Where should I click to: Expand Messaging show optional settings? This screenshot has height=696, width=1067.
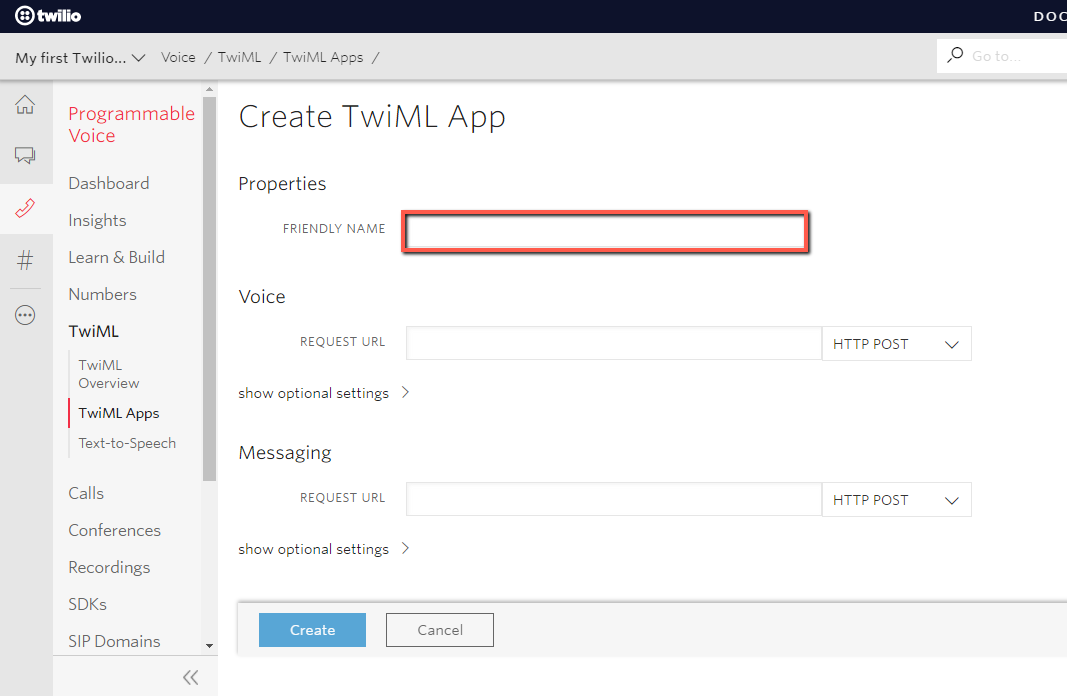tap(324, 548)
